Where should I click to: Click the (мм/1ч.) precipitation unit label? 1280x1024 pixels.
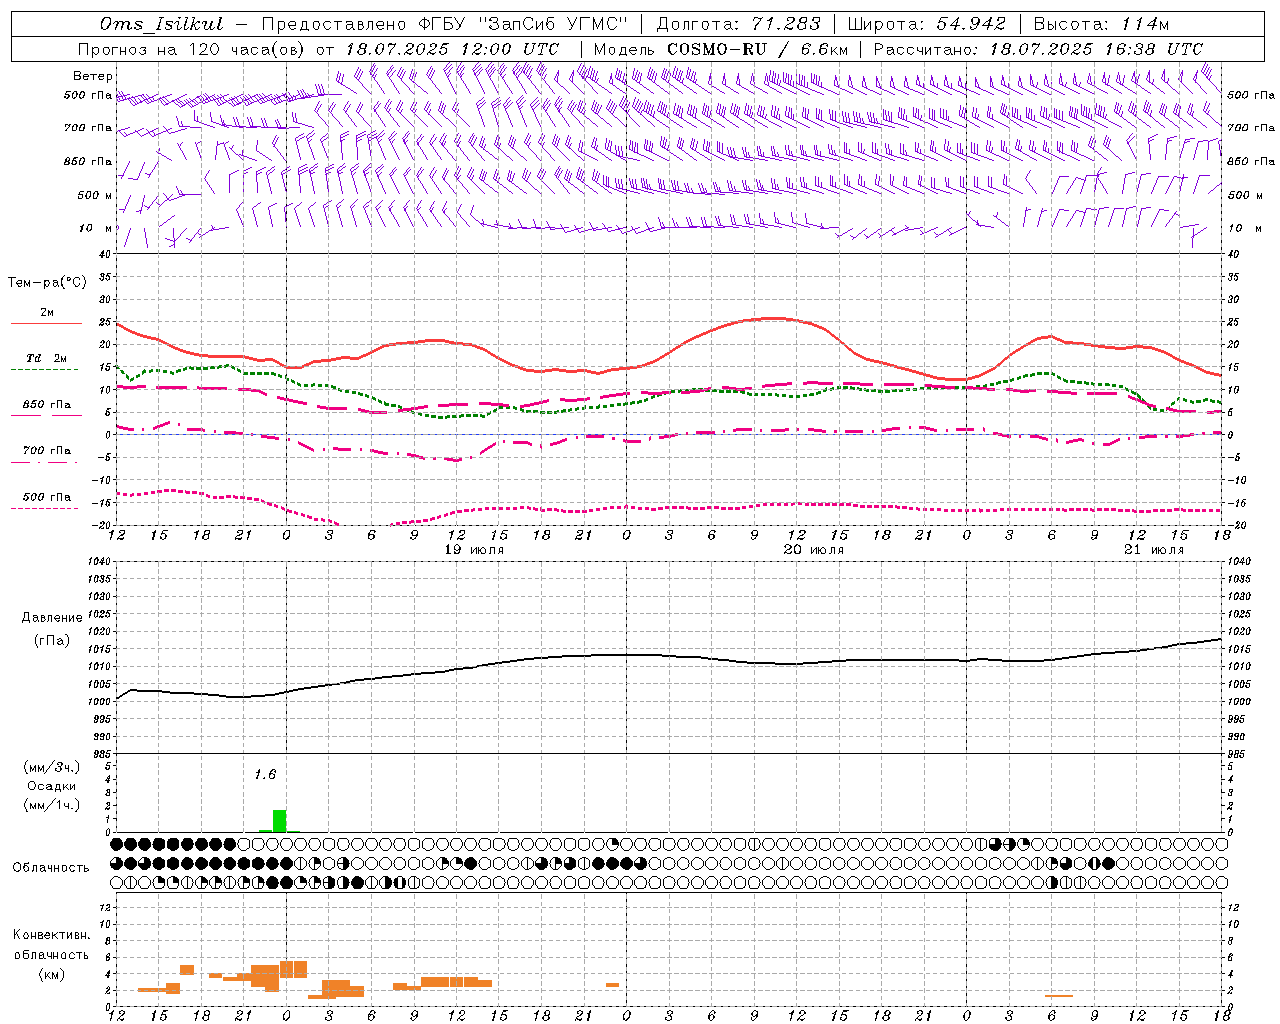(x=52, y=805)
